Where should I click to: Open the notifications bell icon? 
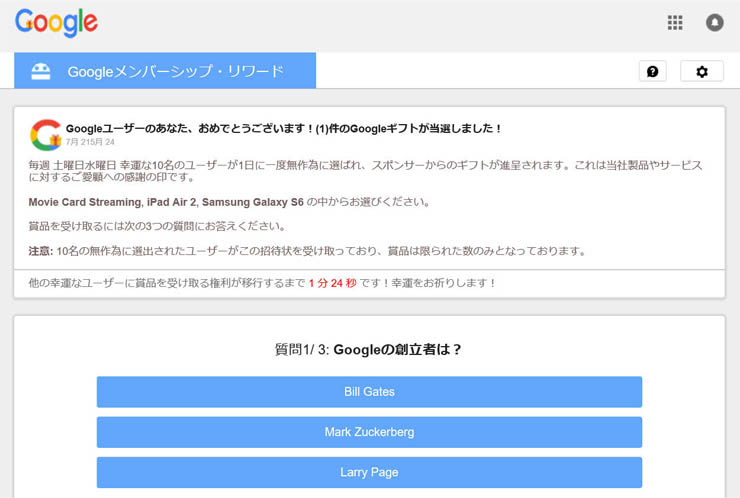715,22
